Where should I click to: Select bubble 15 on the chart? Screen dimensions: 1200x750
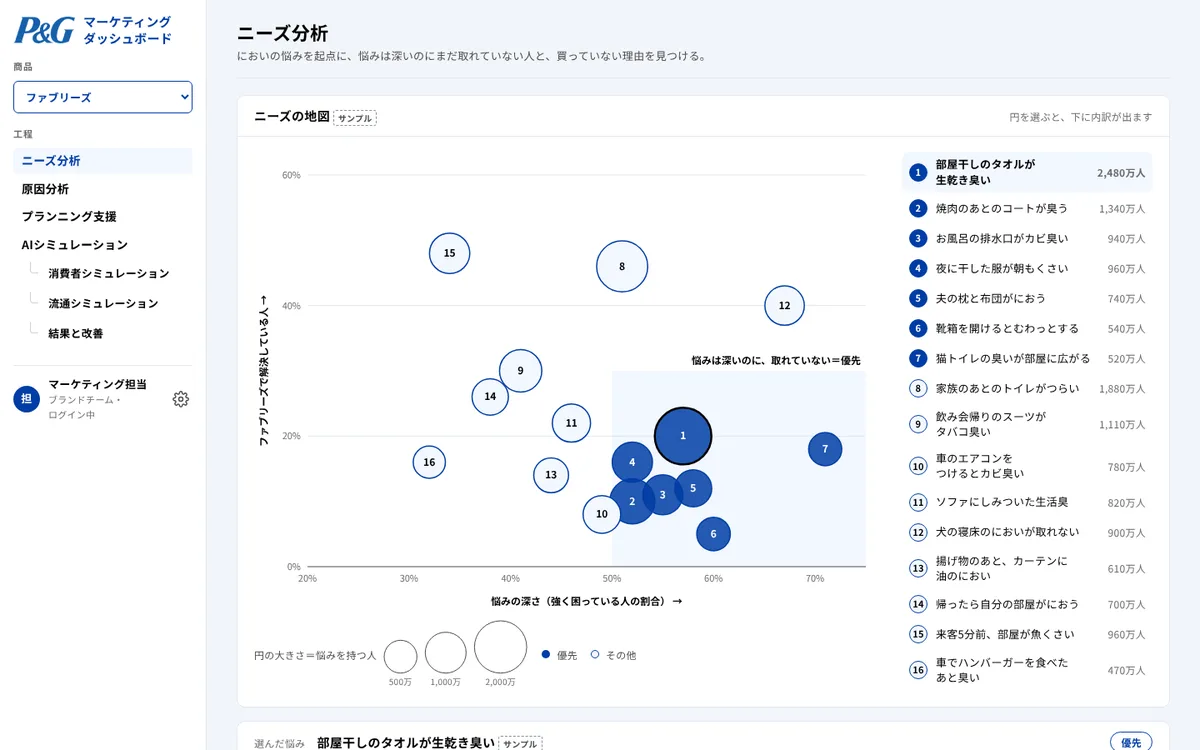449,253
